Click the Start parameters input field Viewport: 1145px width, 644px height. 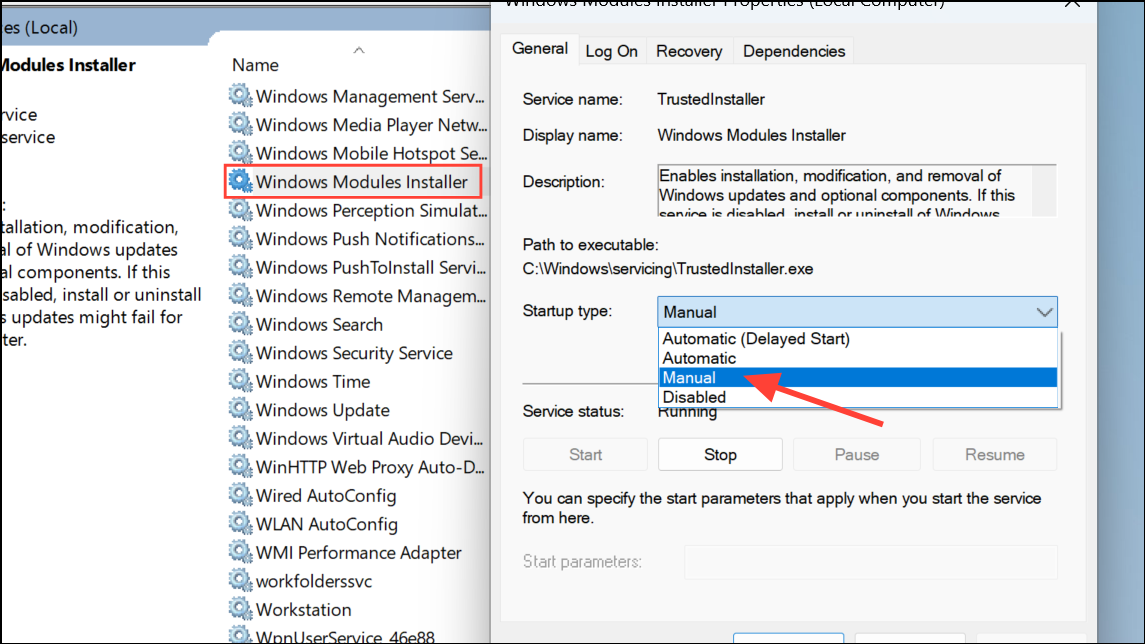(x=870, y=561)
